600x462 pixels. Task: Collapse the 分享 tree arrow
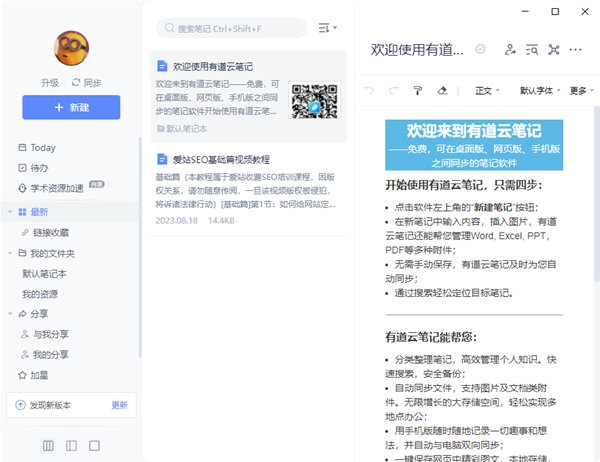coord(10,314)
